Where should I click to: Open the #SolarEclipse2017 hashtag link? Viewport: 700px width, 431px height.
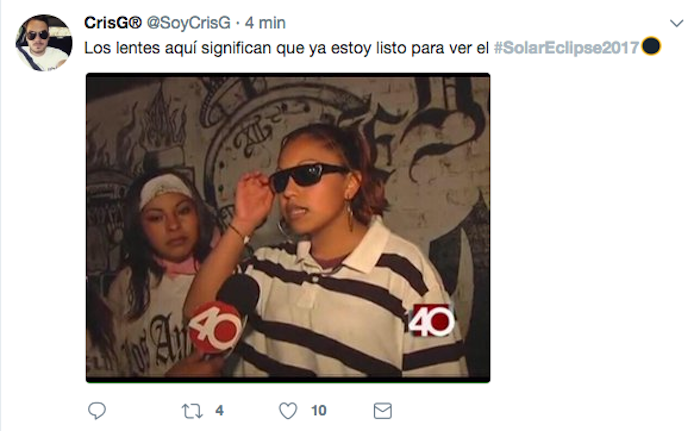click(567, 48)
